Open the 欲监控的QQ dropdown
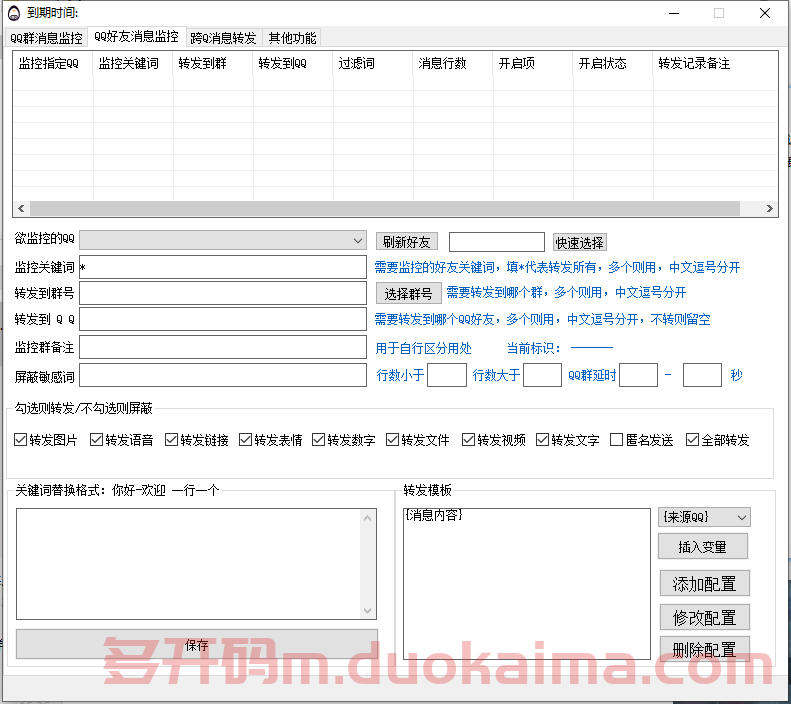Image resolution: width=791 pixels, height=704 pixels. click(358, 241)
